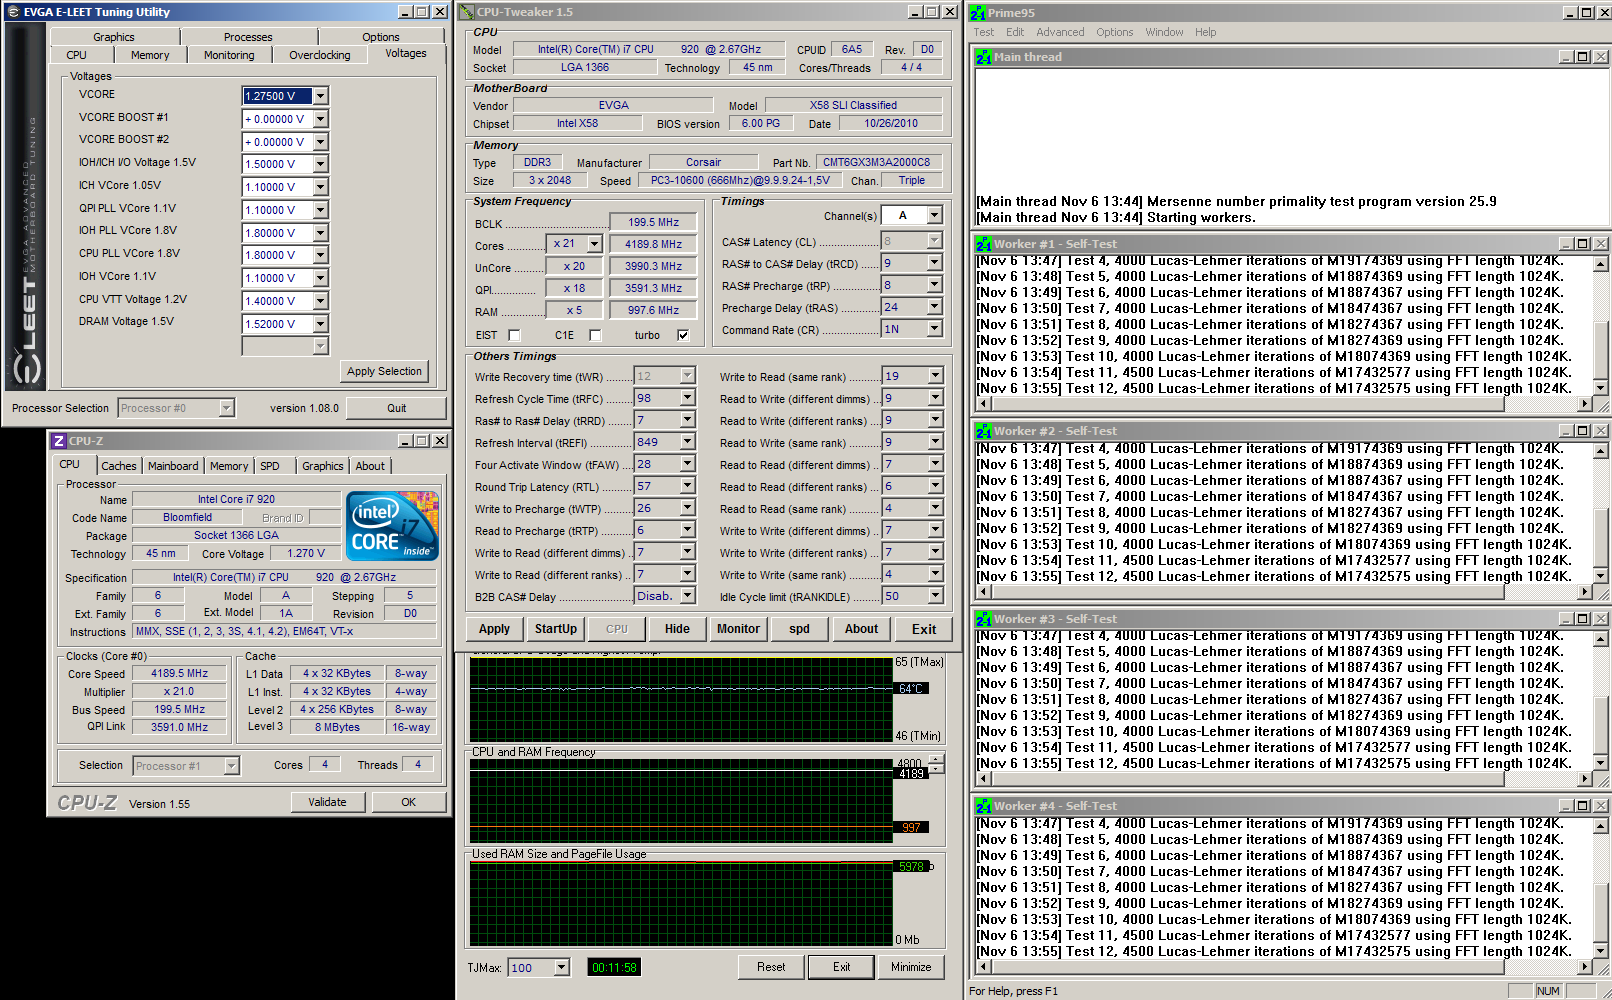This screenshot has height=1000, width=1612.
Task: Open Prime95 Test menu
Action: (984, 32)
